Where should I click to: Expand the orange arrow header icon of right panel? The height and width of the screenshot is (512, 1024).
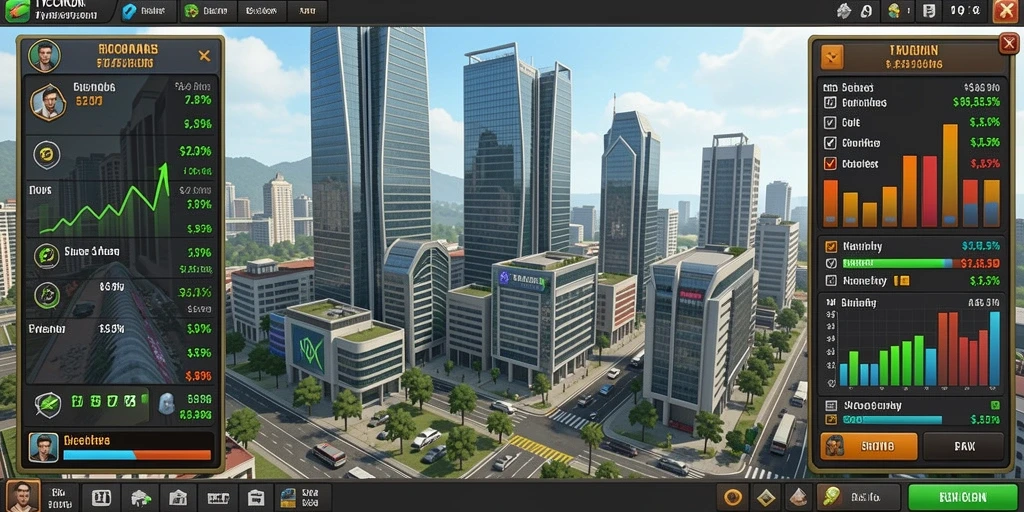pos(832,57)
